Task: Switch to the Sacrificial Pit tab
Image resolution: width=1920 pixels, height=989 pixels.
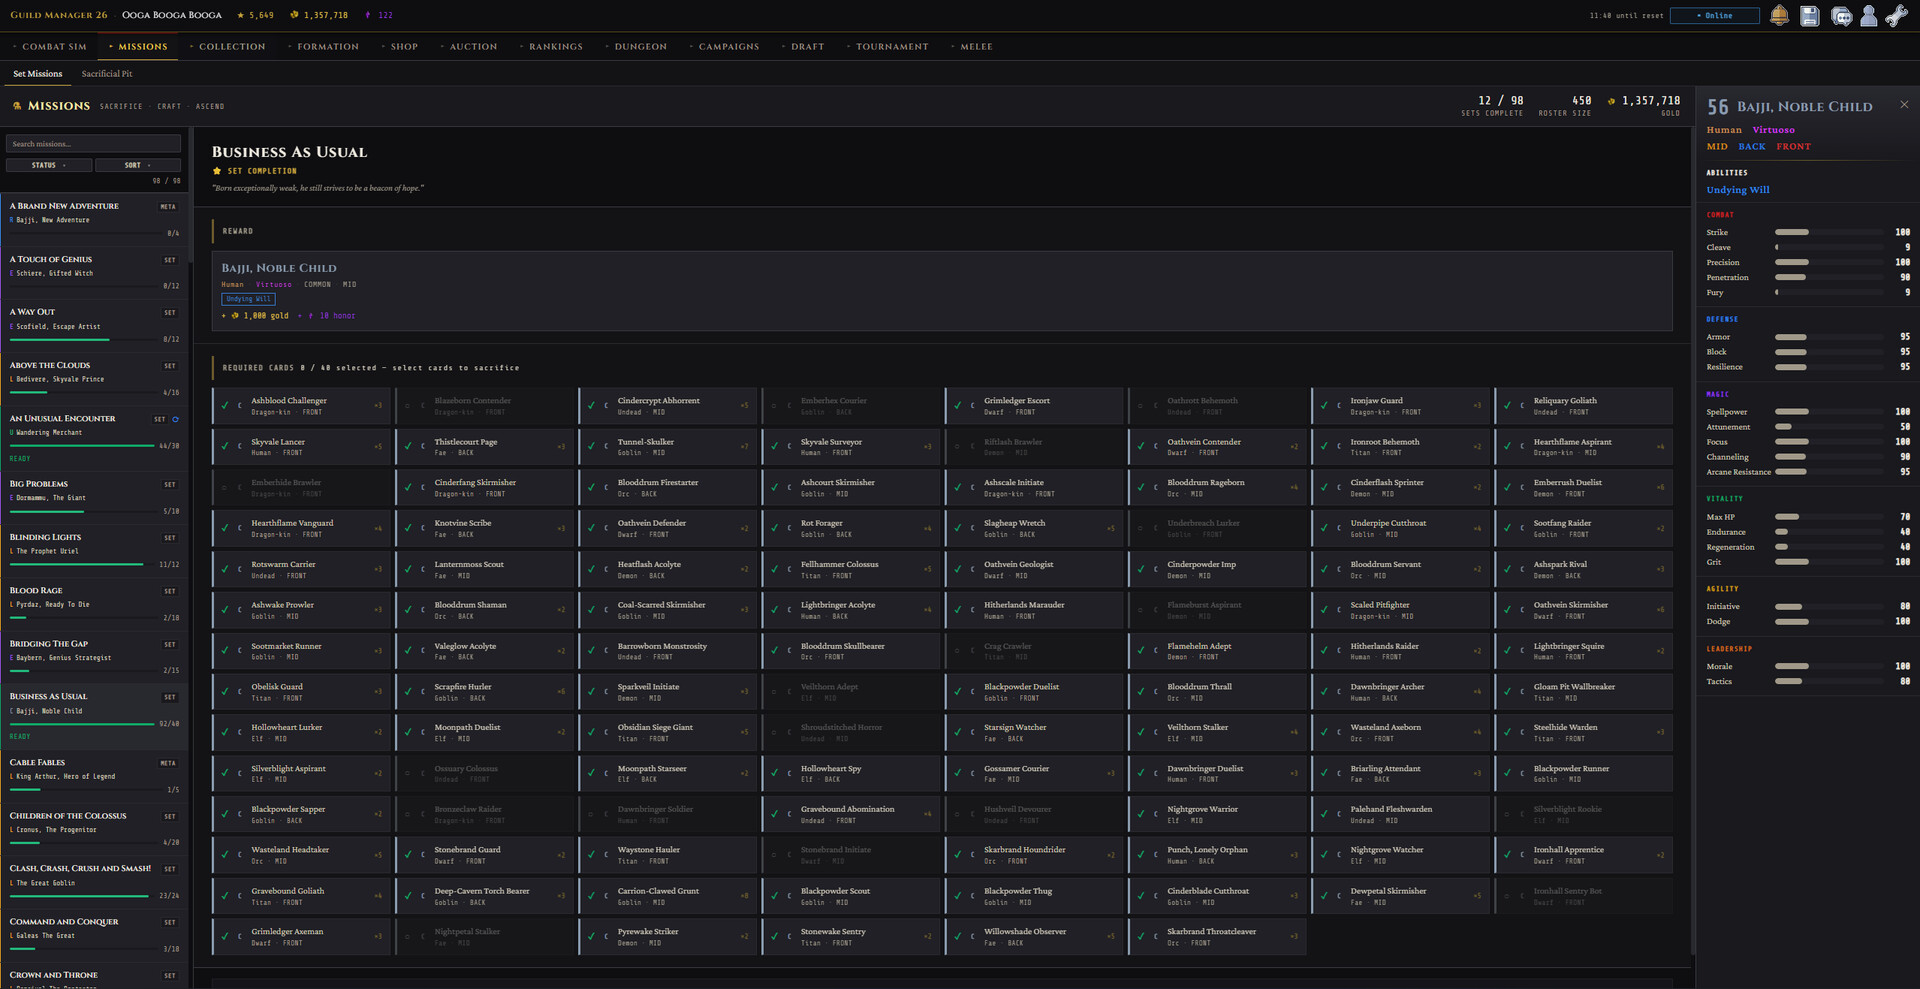Action: 107,73
